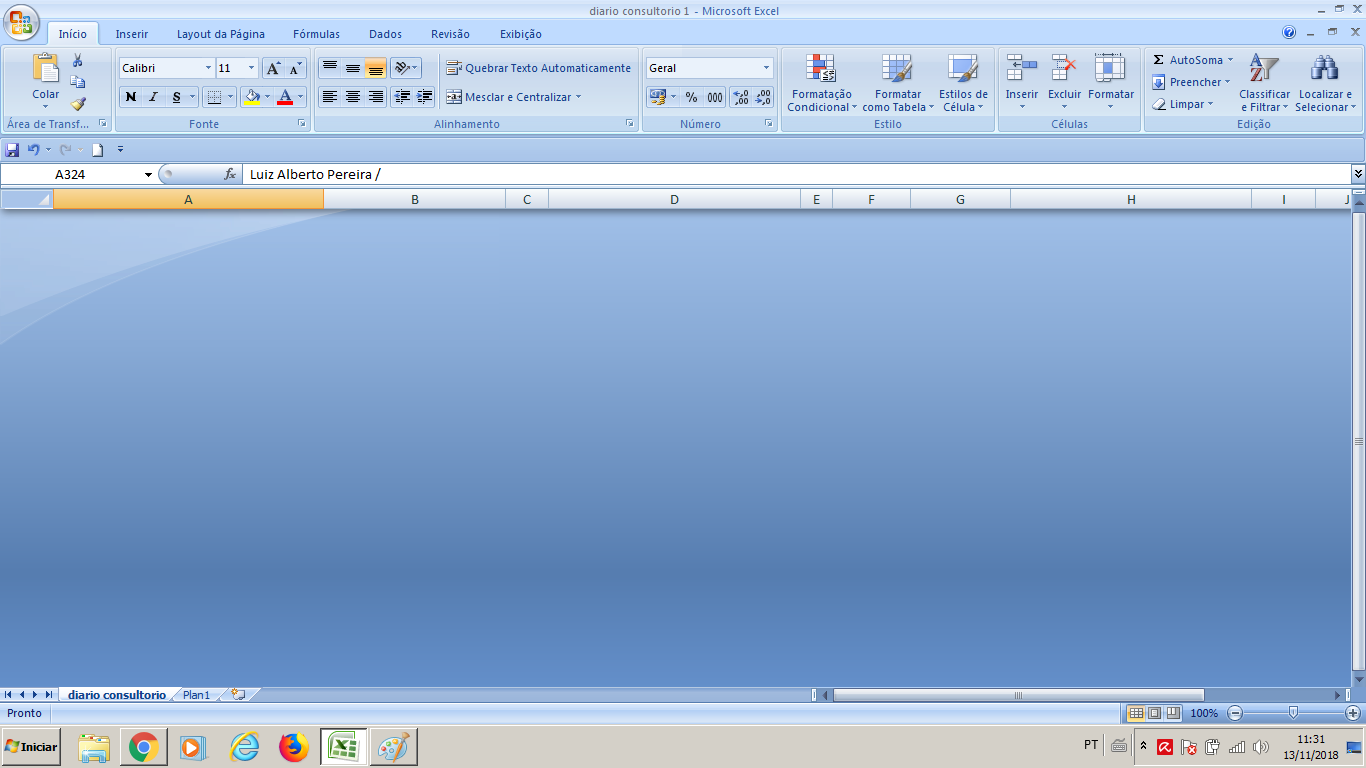Open the Geral number format dropdown
Viewport: 1366px width, 768px height.
(766, 68)
